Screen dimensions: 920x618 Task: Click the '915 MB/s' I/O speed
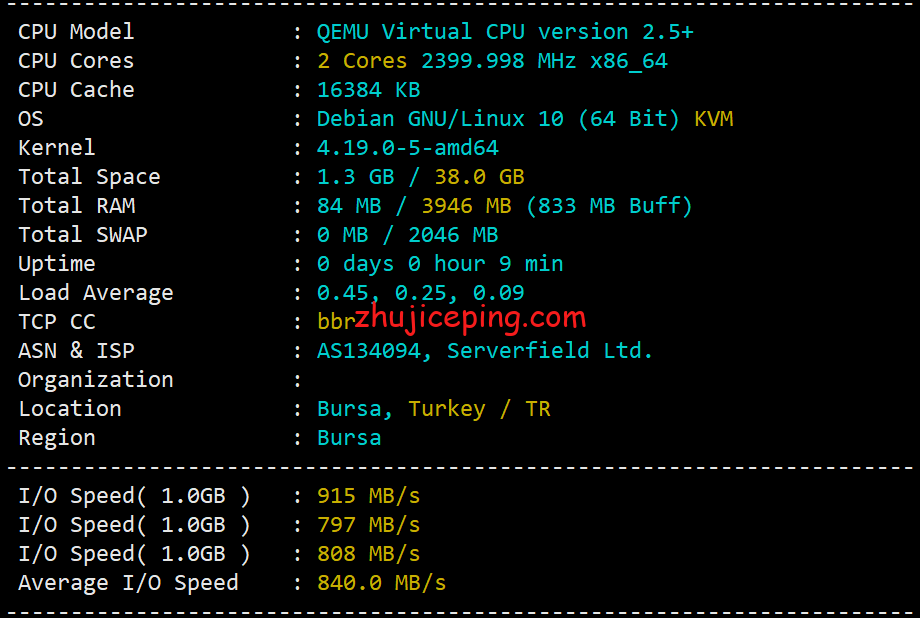(368, 496)
